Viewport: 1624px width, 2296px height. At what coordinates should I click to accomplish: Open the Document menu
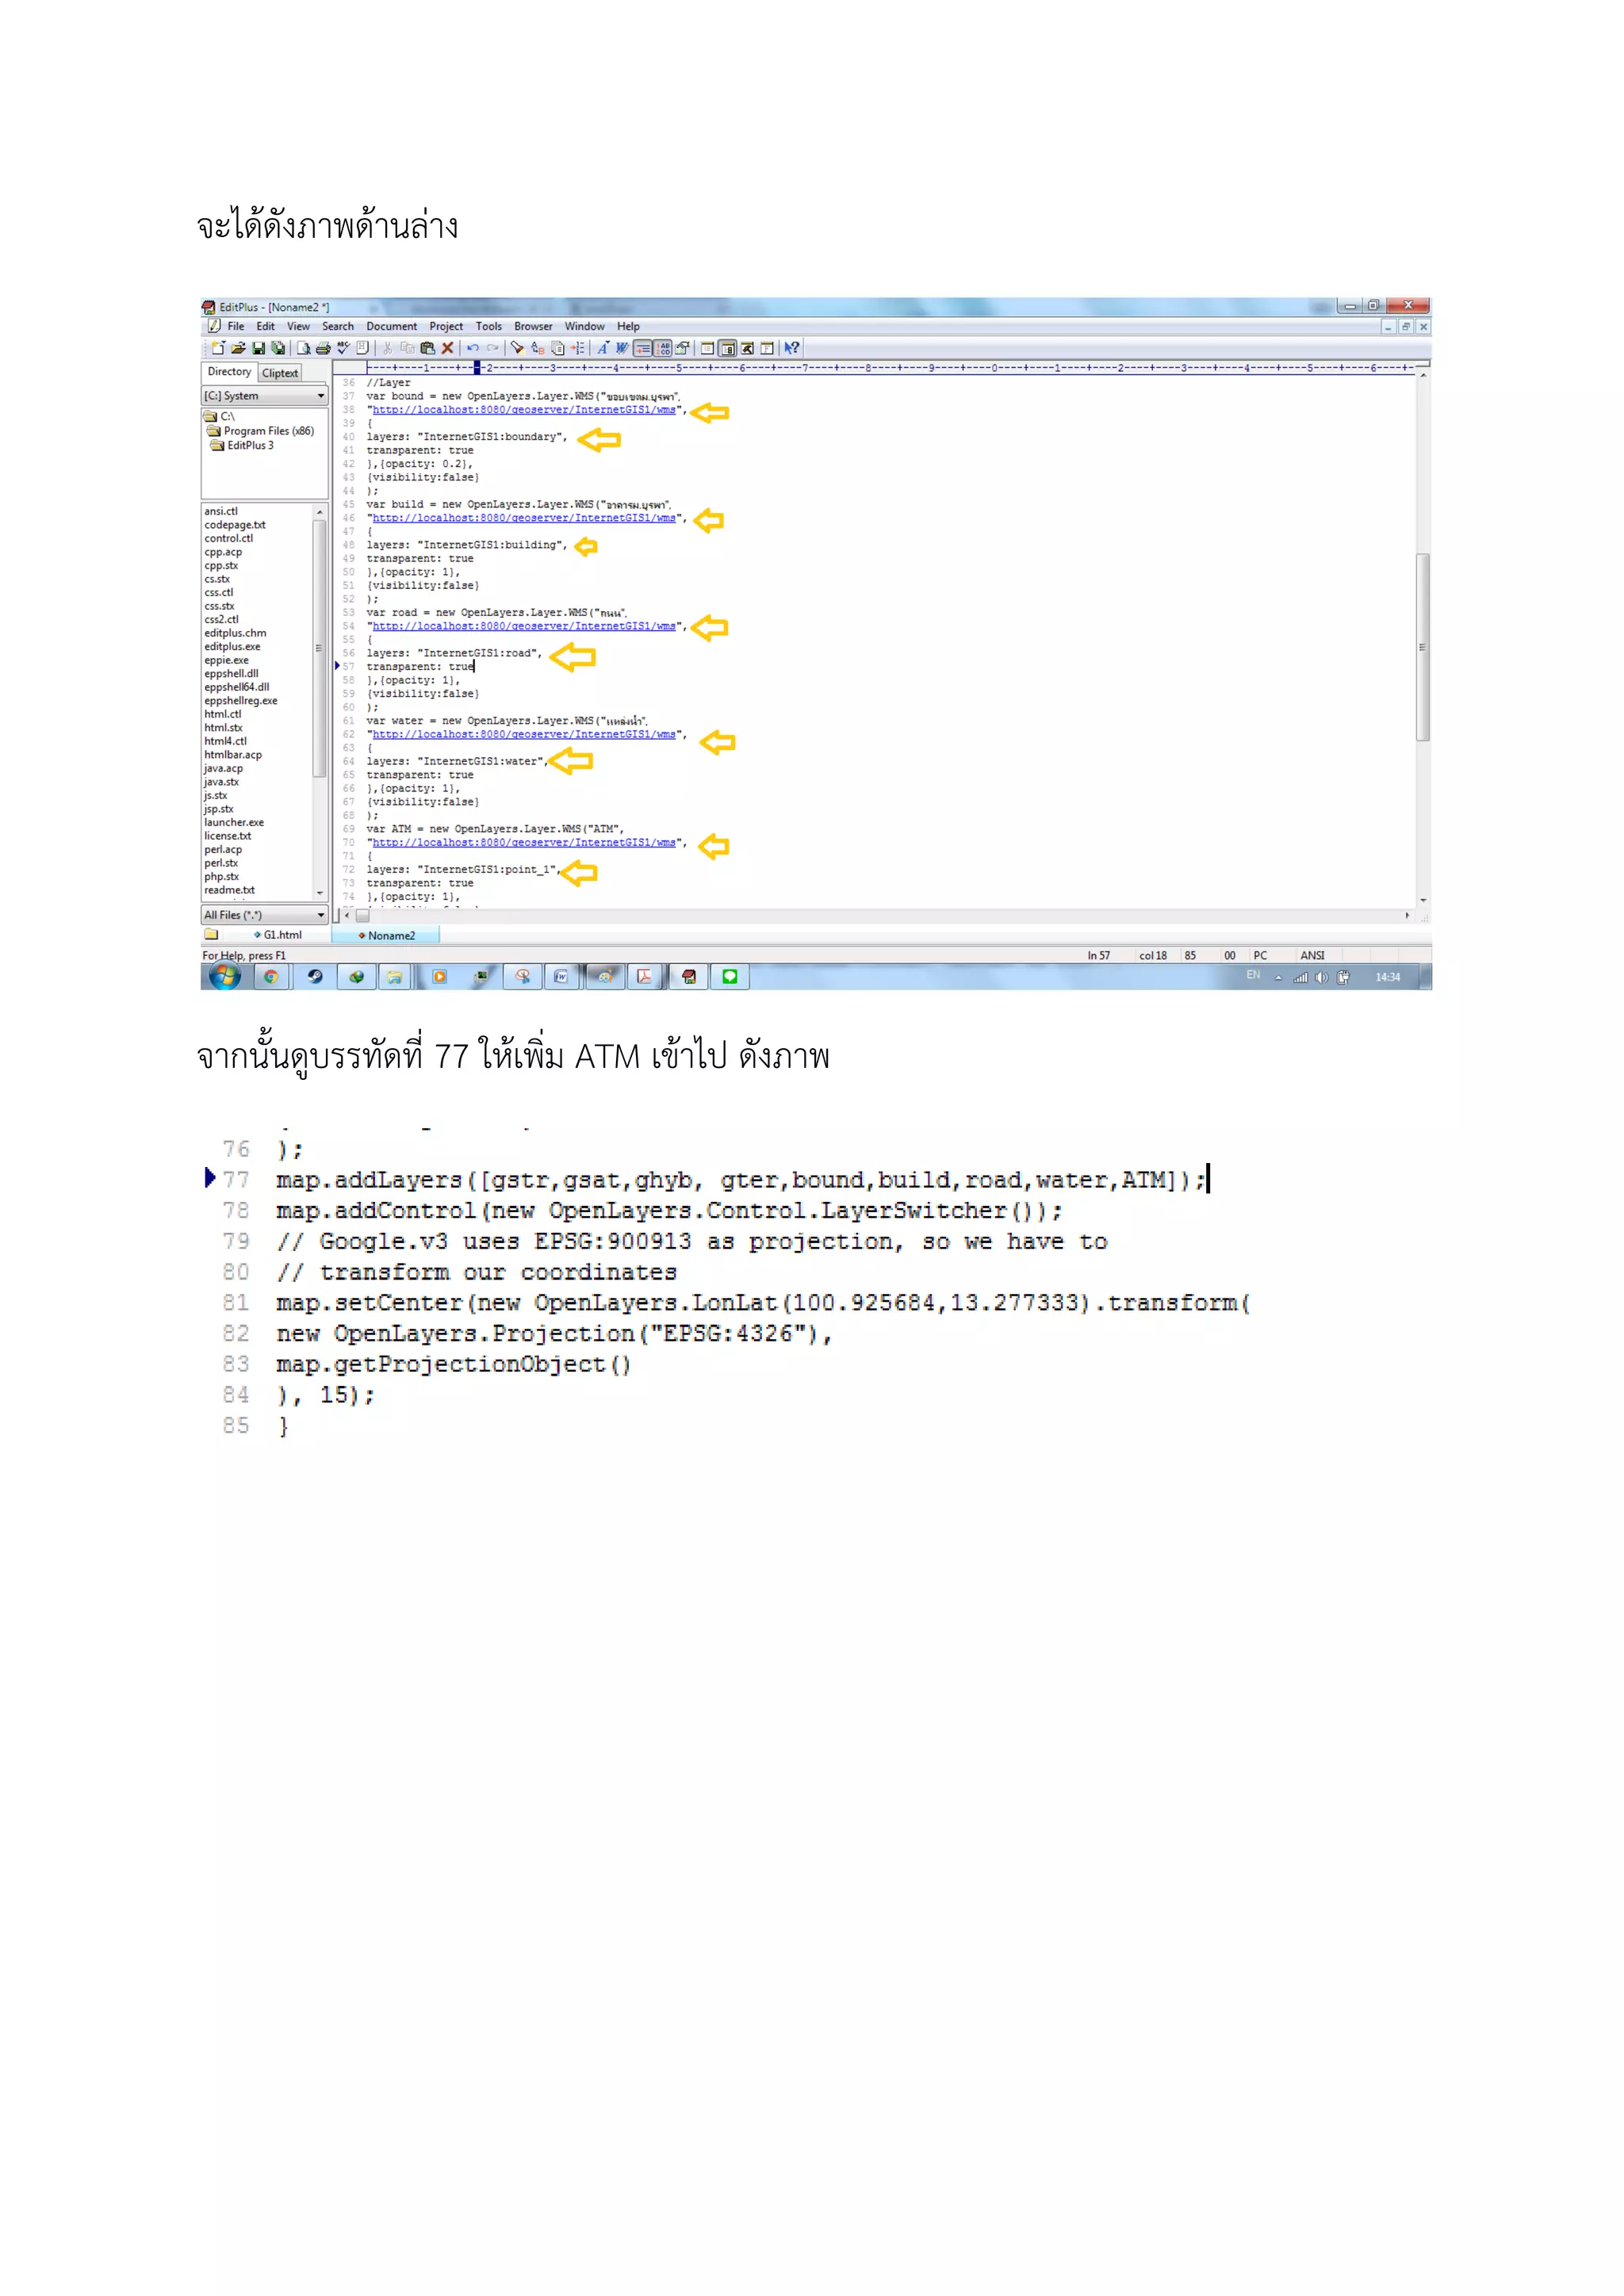[391, 326]
